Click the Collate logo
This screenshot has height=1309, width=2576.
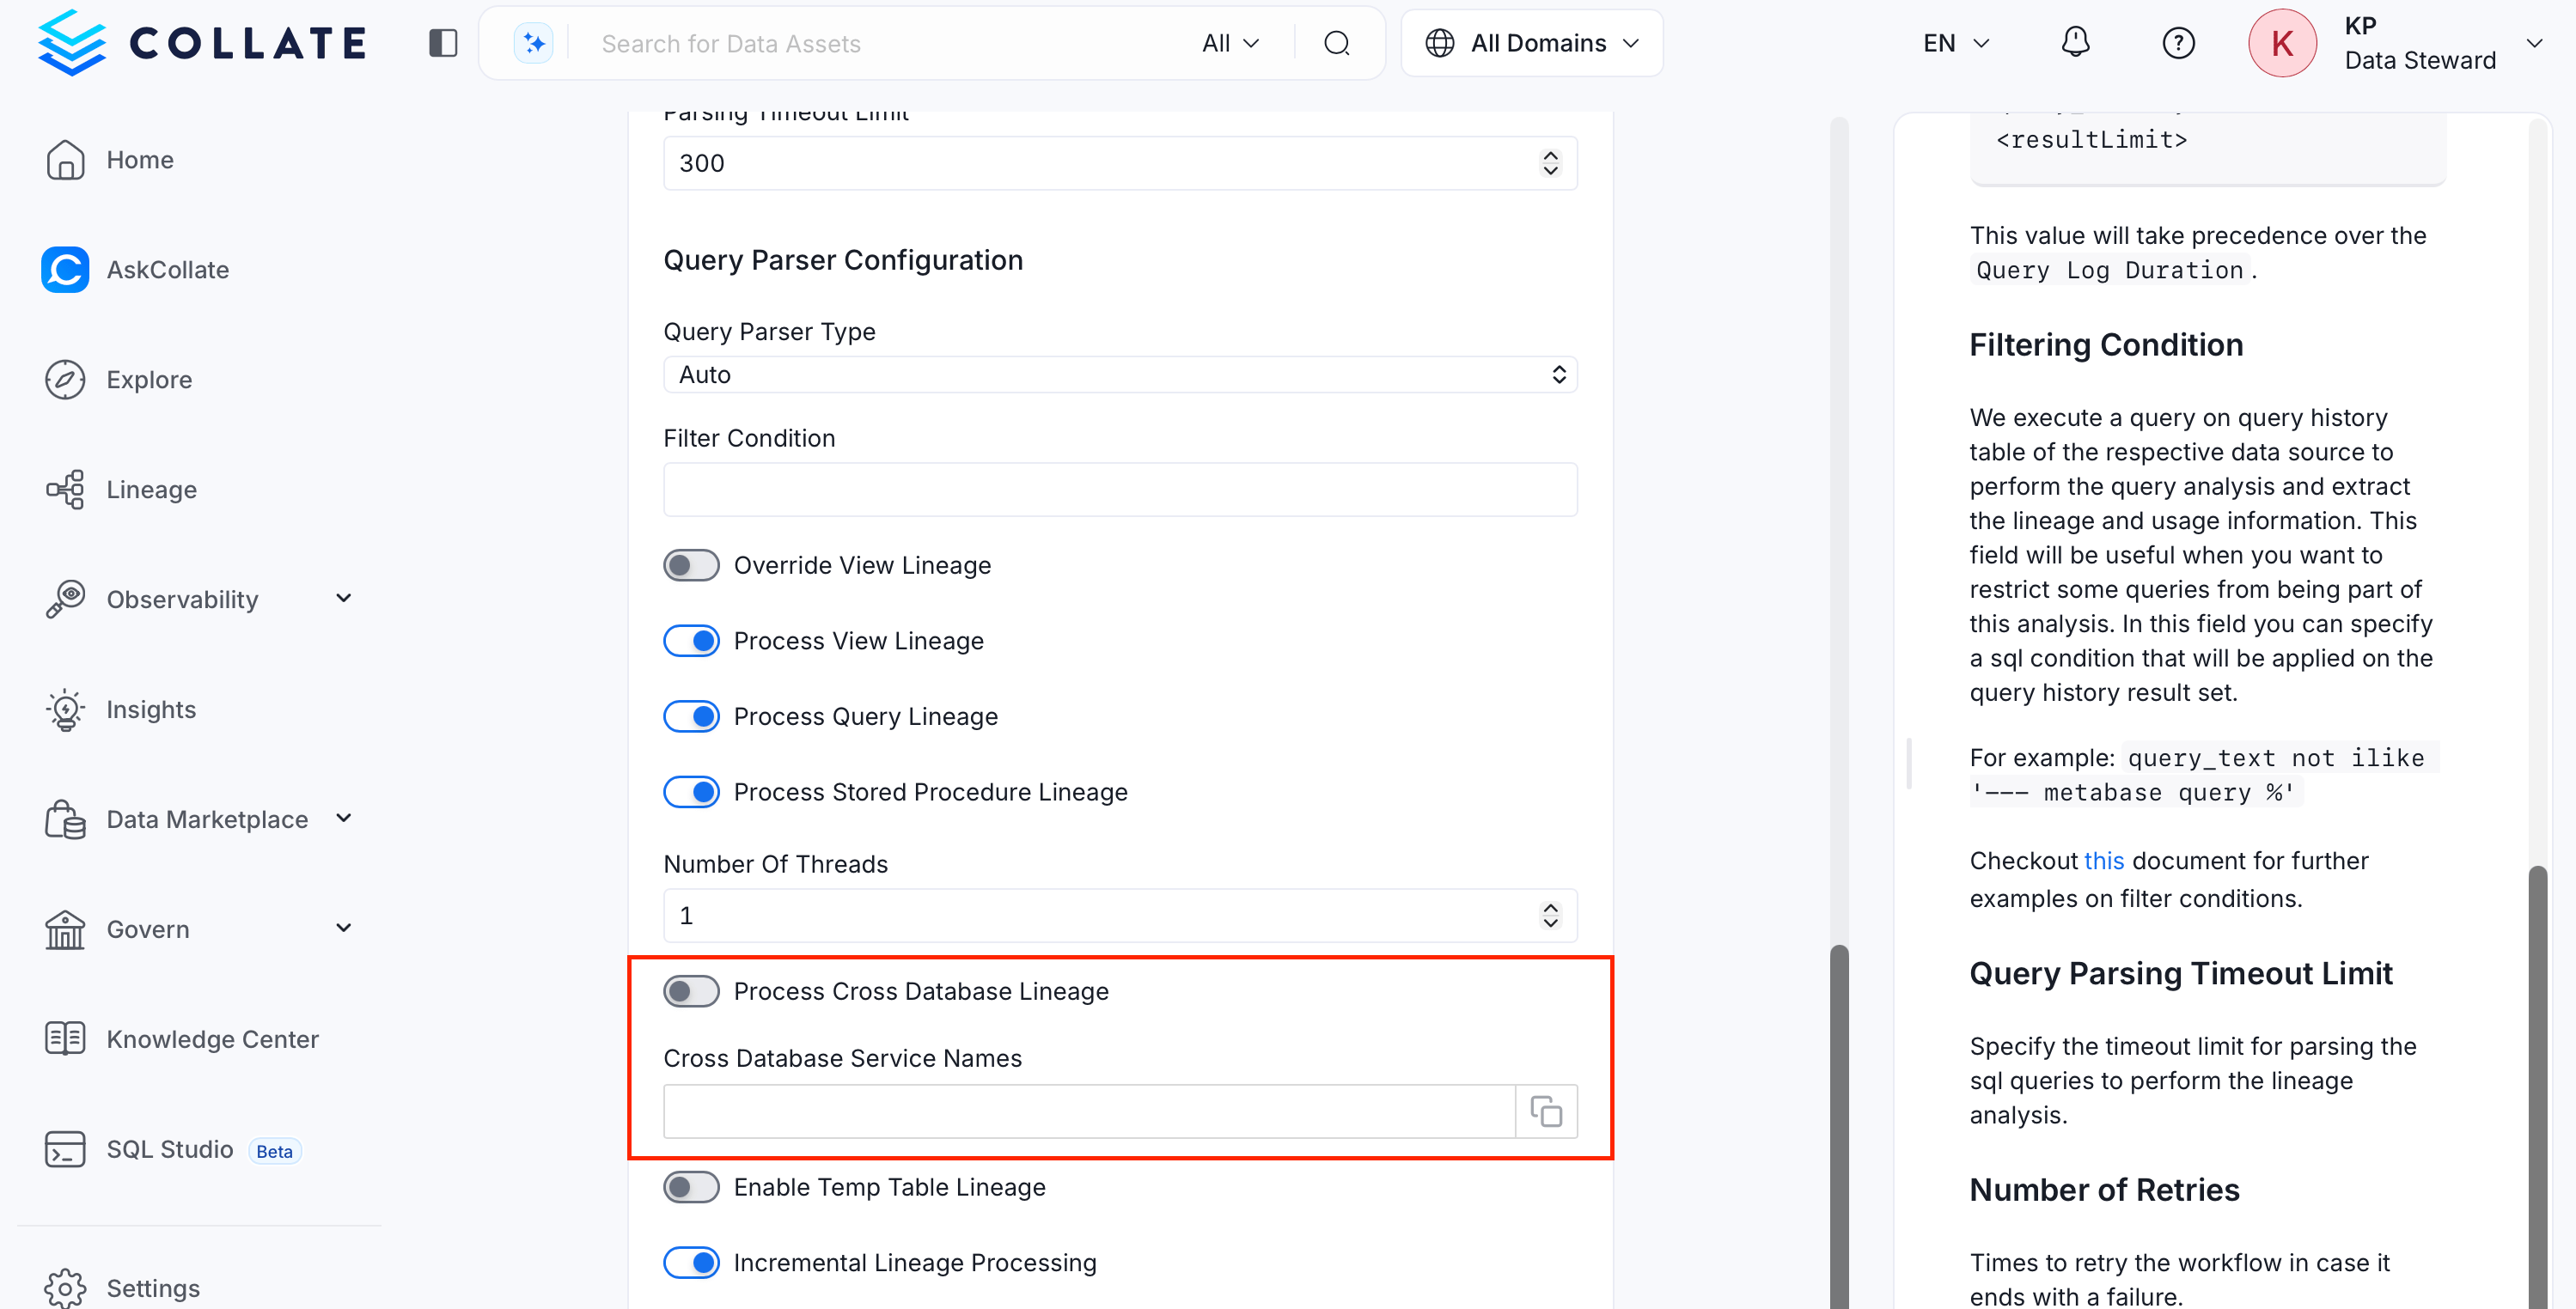pos(202,43)
